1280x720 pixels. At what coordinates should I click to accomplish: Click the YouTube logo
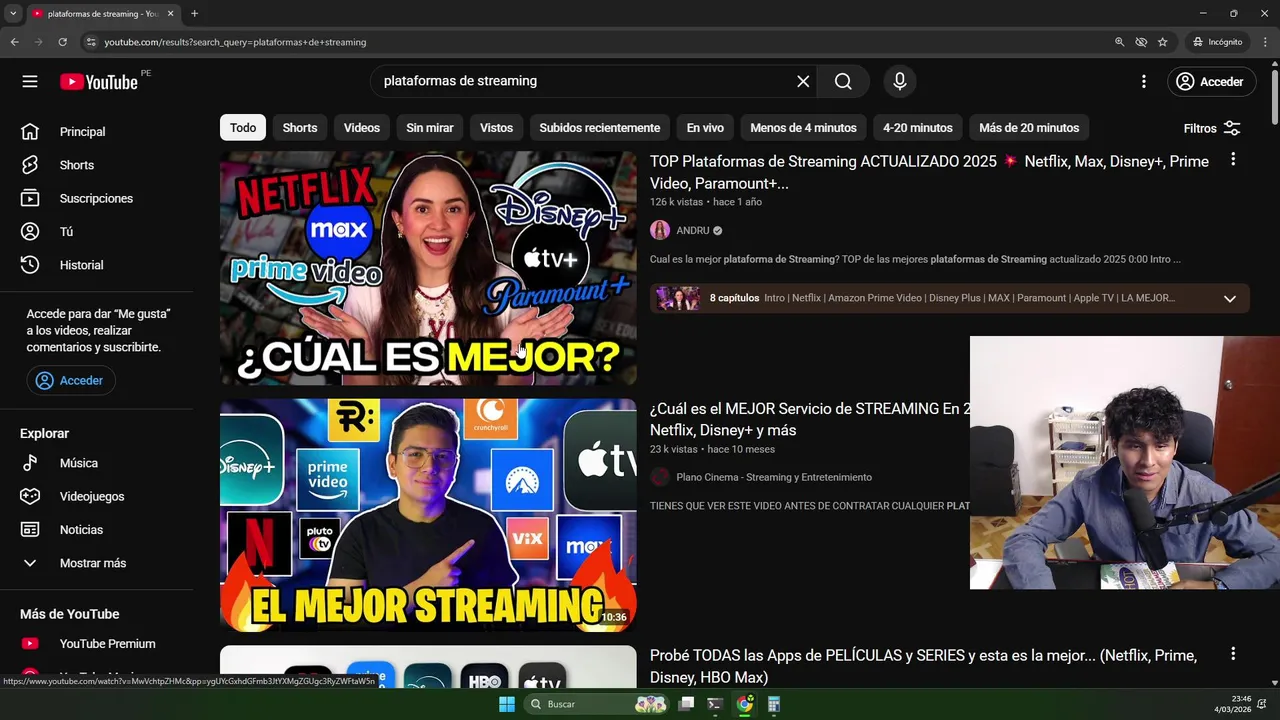tap(98, 82)
